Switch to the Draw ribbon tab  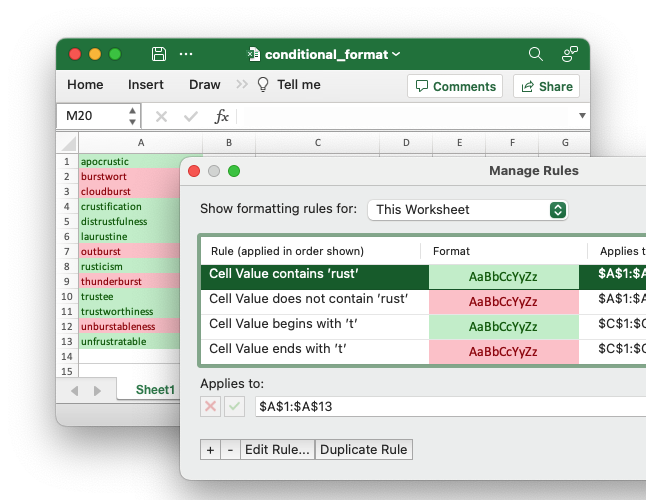[x=204, y=85]
